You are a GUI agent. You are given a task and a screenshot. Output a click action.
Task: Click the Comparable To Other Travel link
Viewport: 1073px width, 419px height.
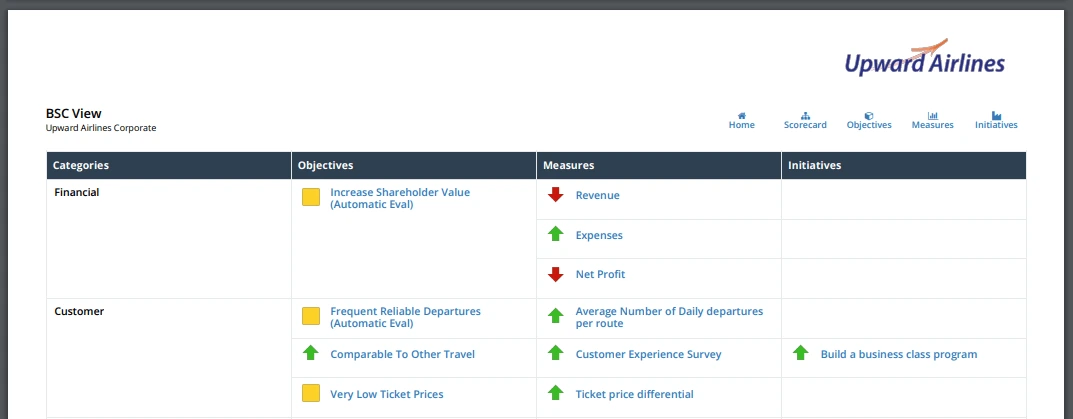coord(402,355)
